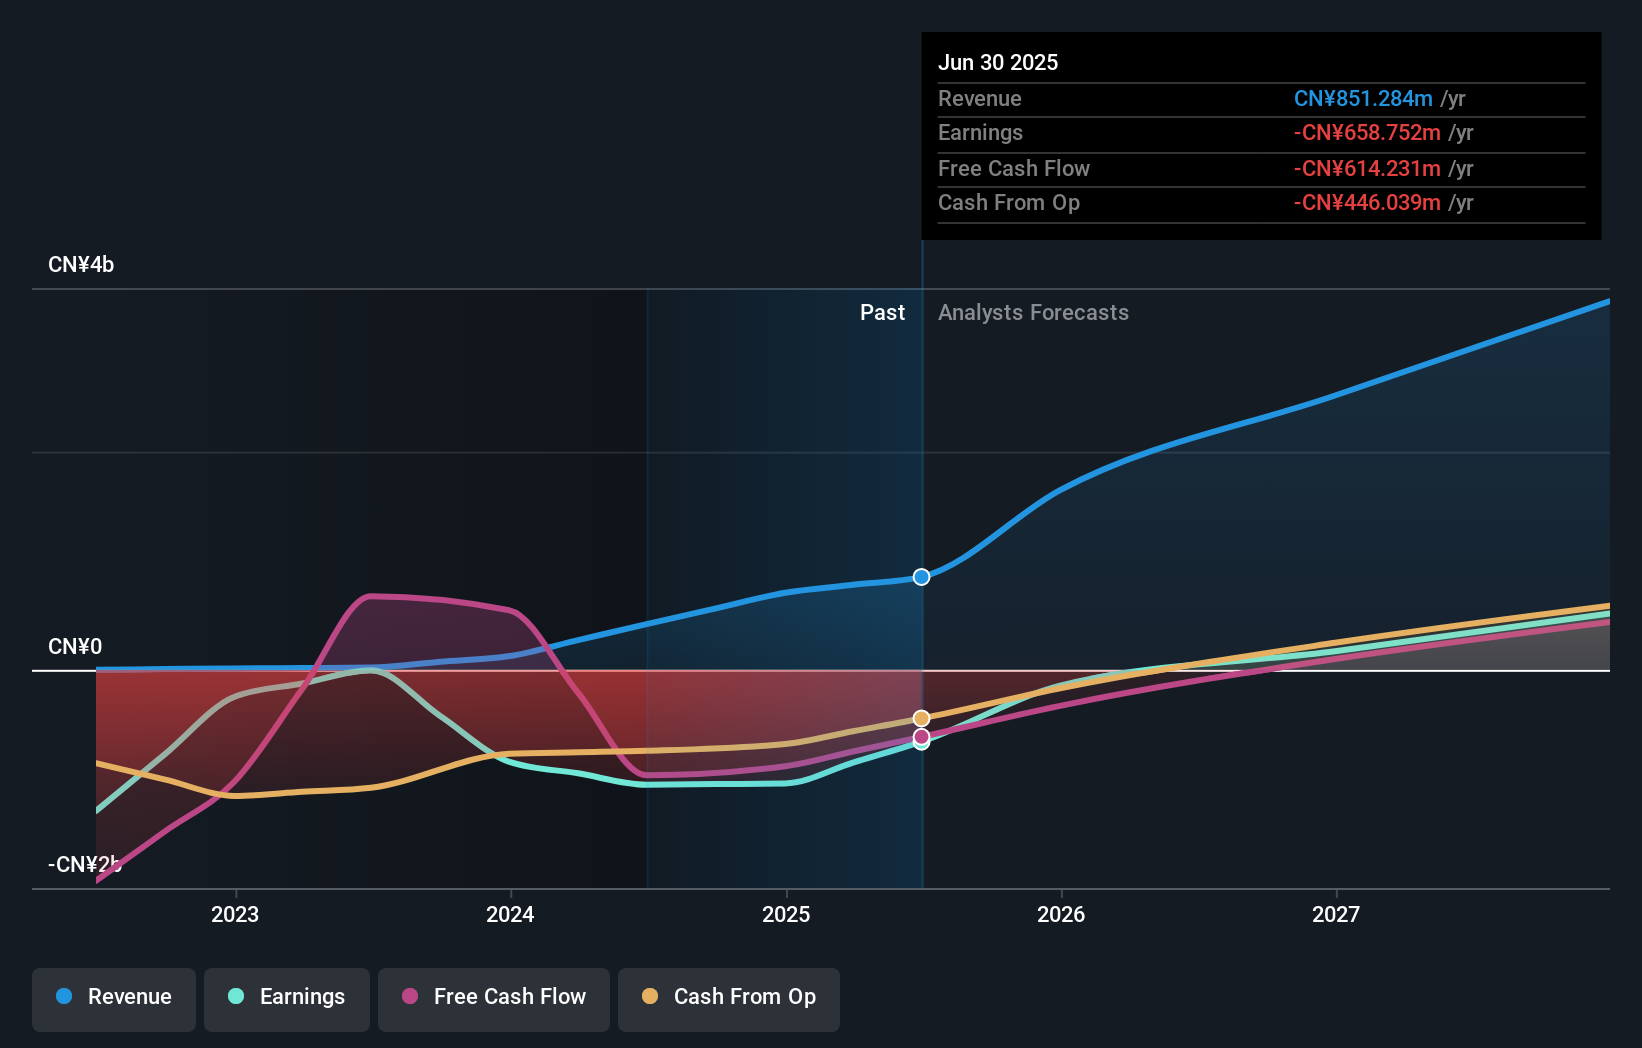Click the 2027 x-axis label

(1336, 914)
